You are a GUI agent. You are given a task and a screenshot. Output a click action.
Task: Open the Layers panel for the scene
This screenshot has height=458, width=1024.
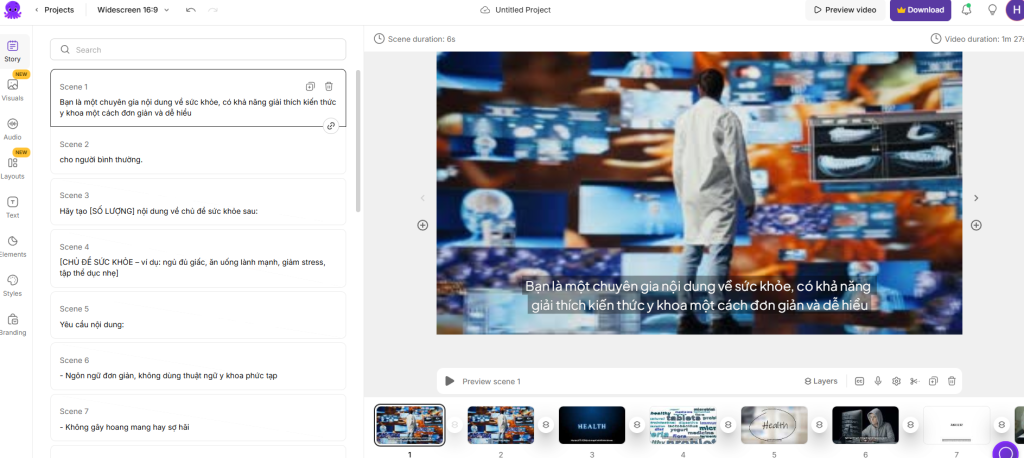click(820, 381)
